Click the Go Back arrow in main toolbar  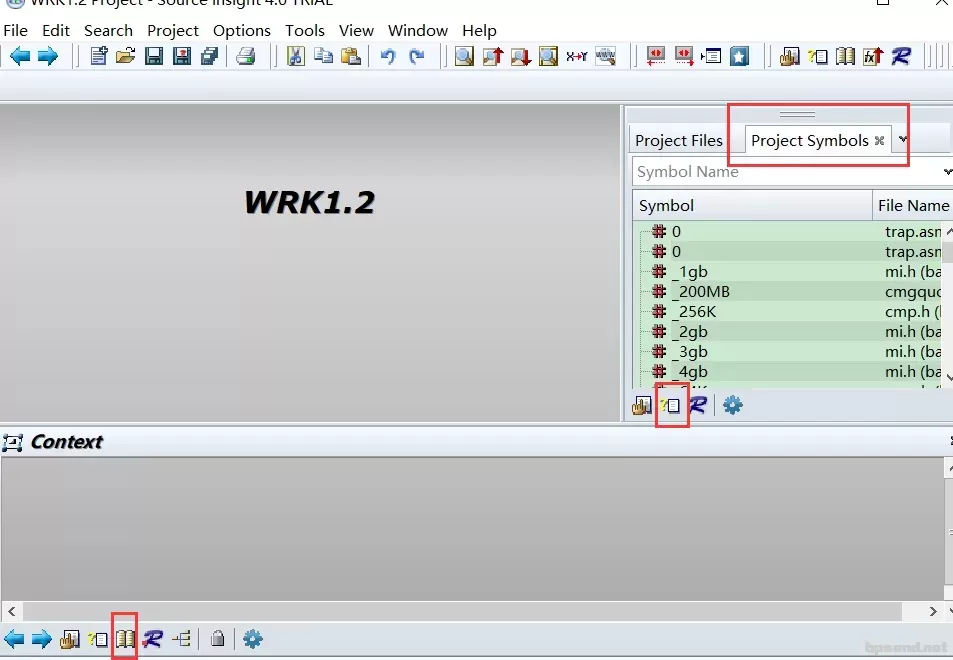tap(20, 57)
